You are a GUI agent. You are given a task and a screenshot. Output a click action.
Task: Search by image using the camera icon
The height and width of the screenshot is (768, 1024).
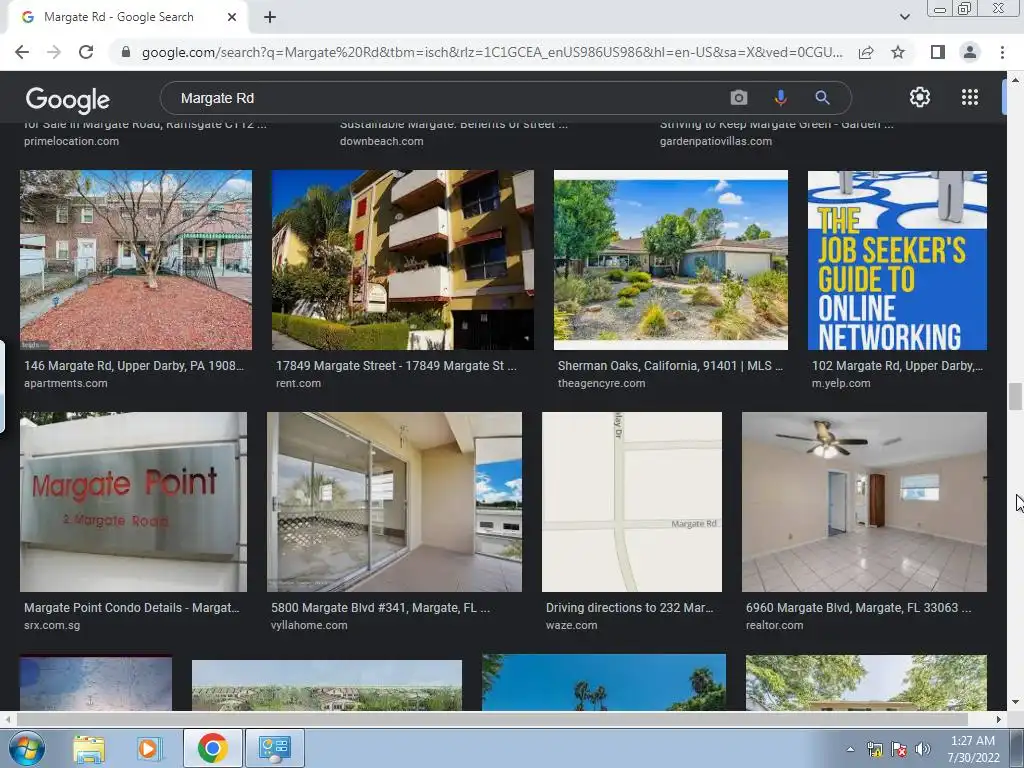point(739,98)
